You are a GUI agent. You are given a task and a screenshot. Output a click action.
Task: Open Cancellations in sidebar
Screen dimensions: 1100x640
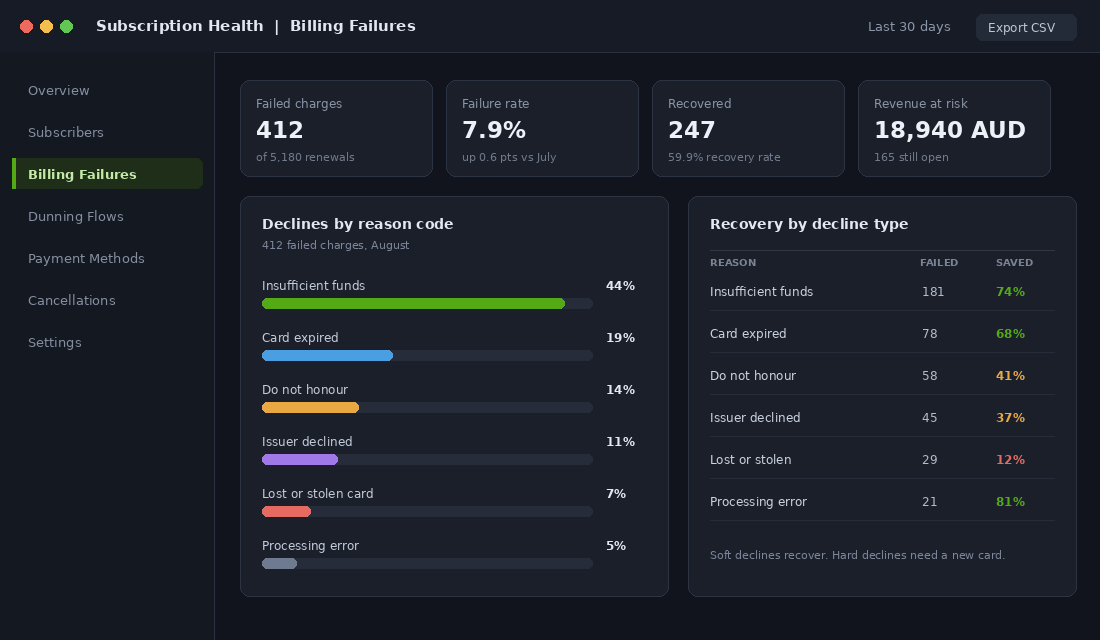tap(72, 300)
